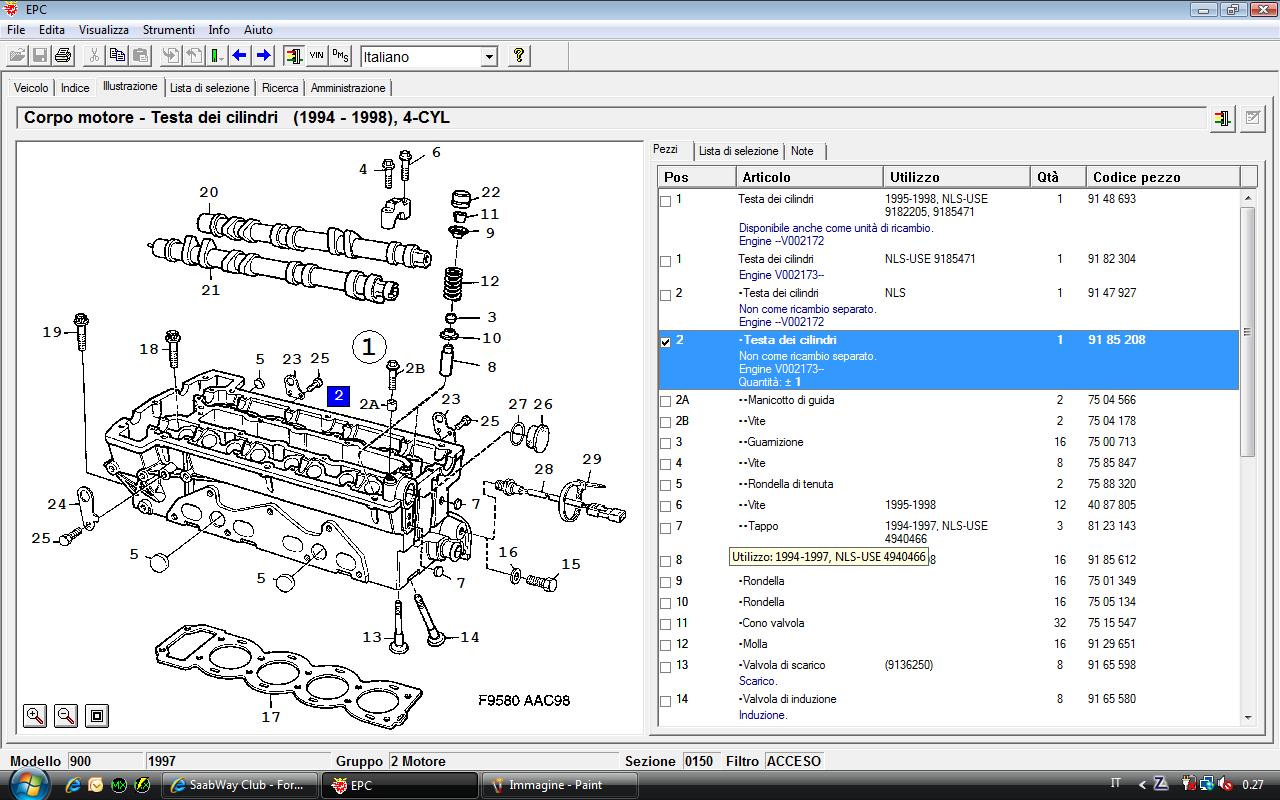Tick checkbox for 3 Guarnizione

(666, 444)
